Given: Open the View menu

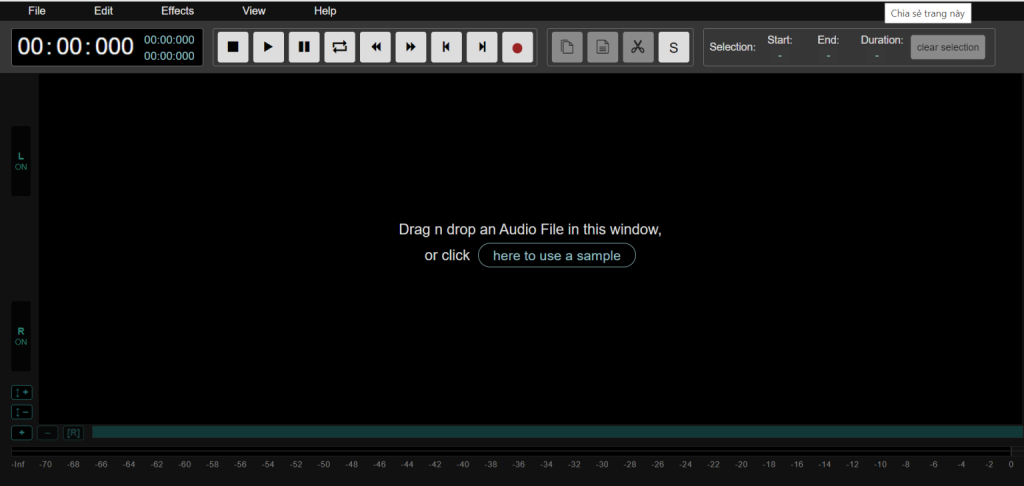Looking at the screenshot, I should tap(254, 11).
